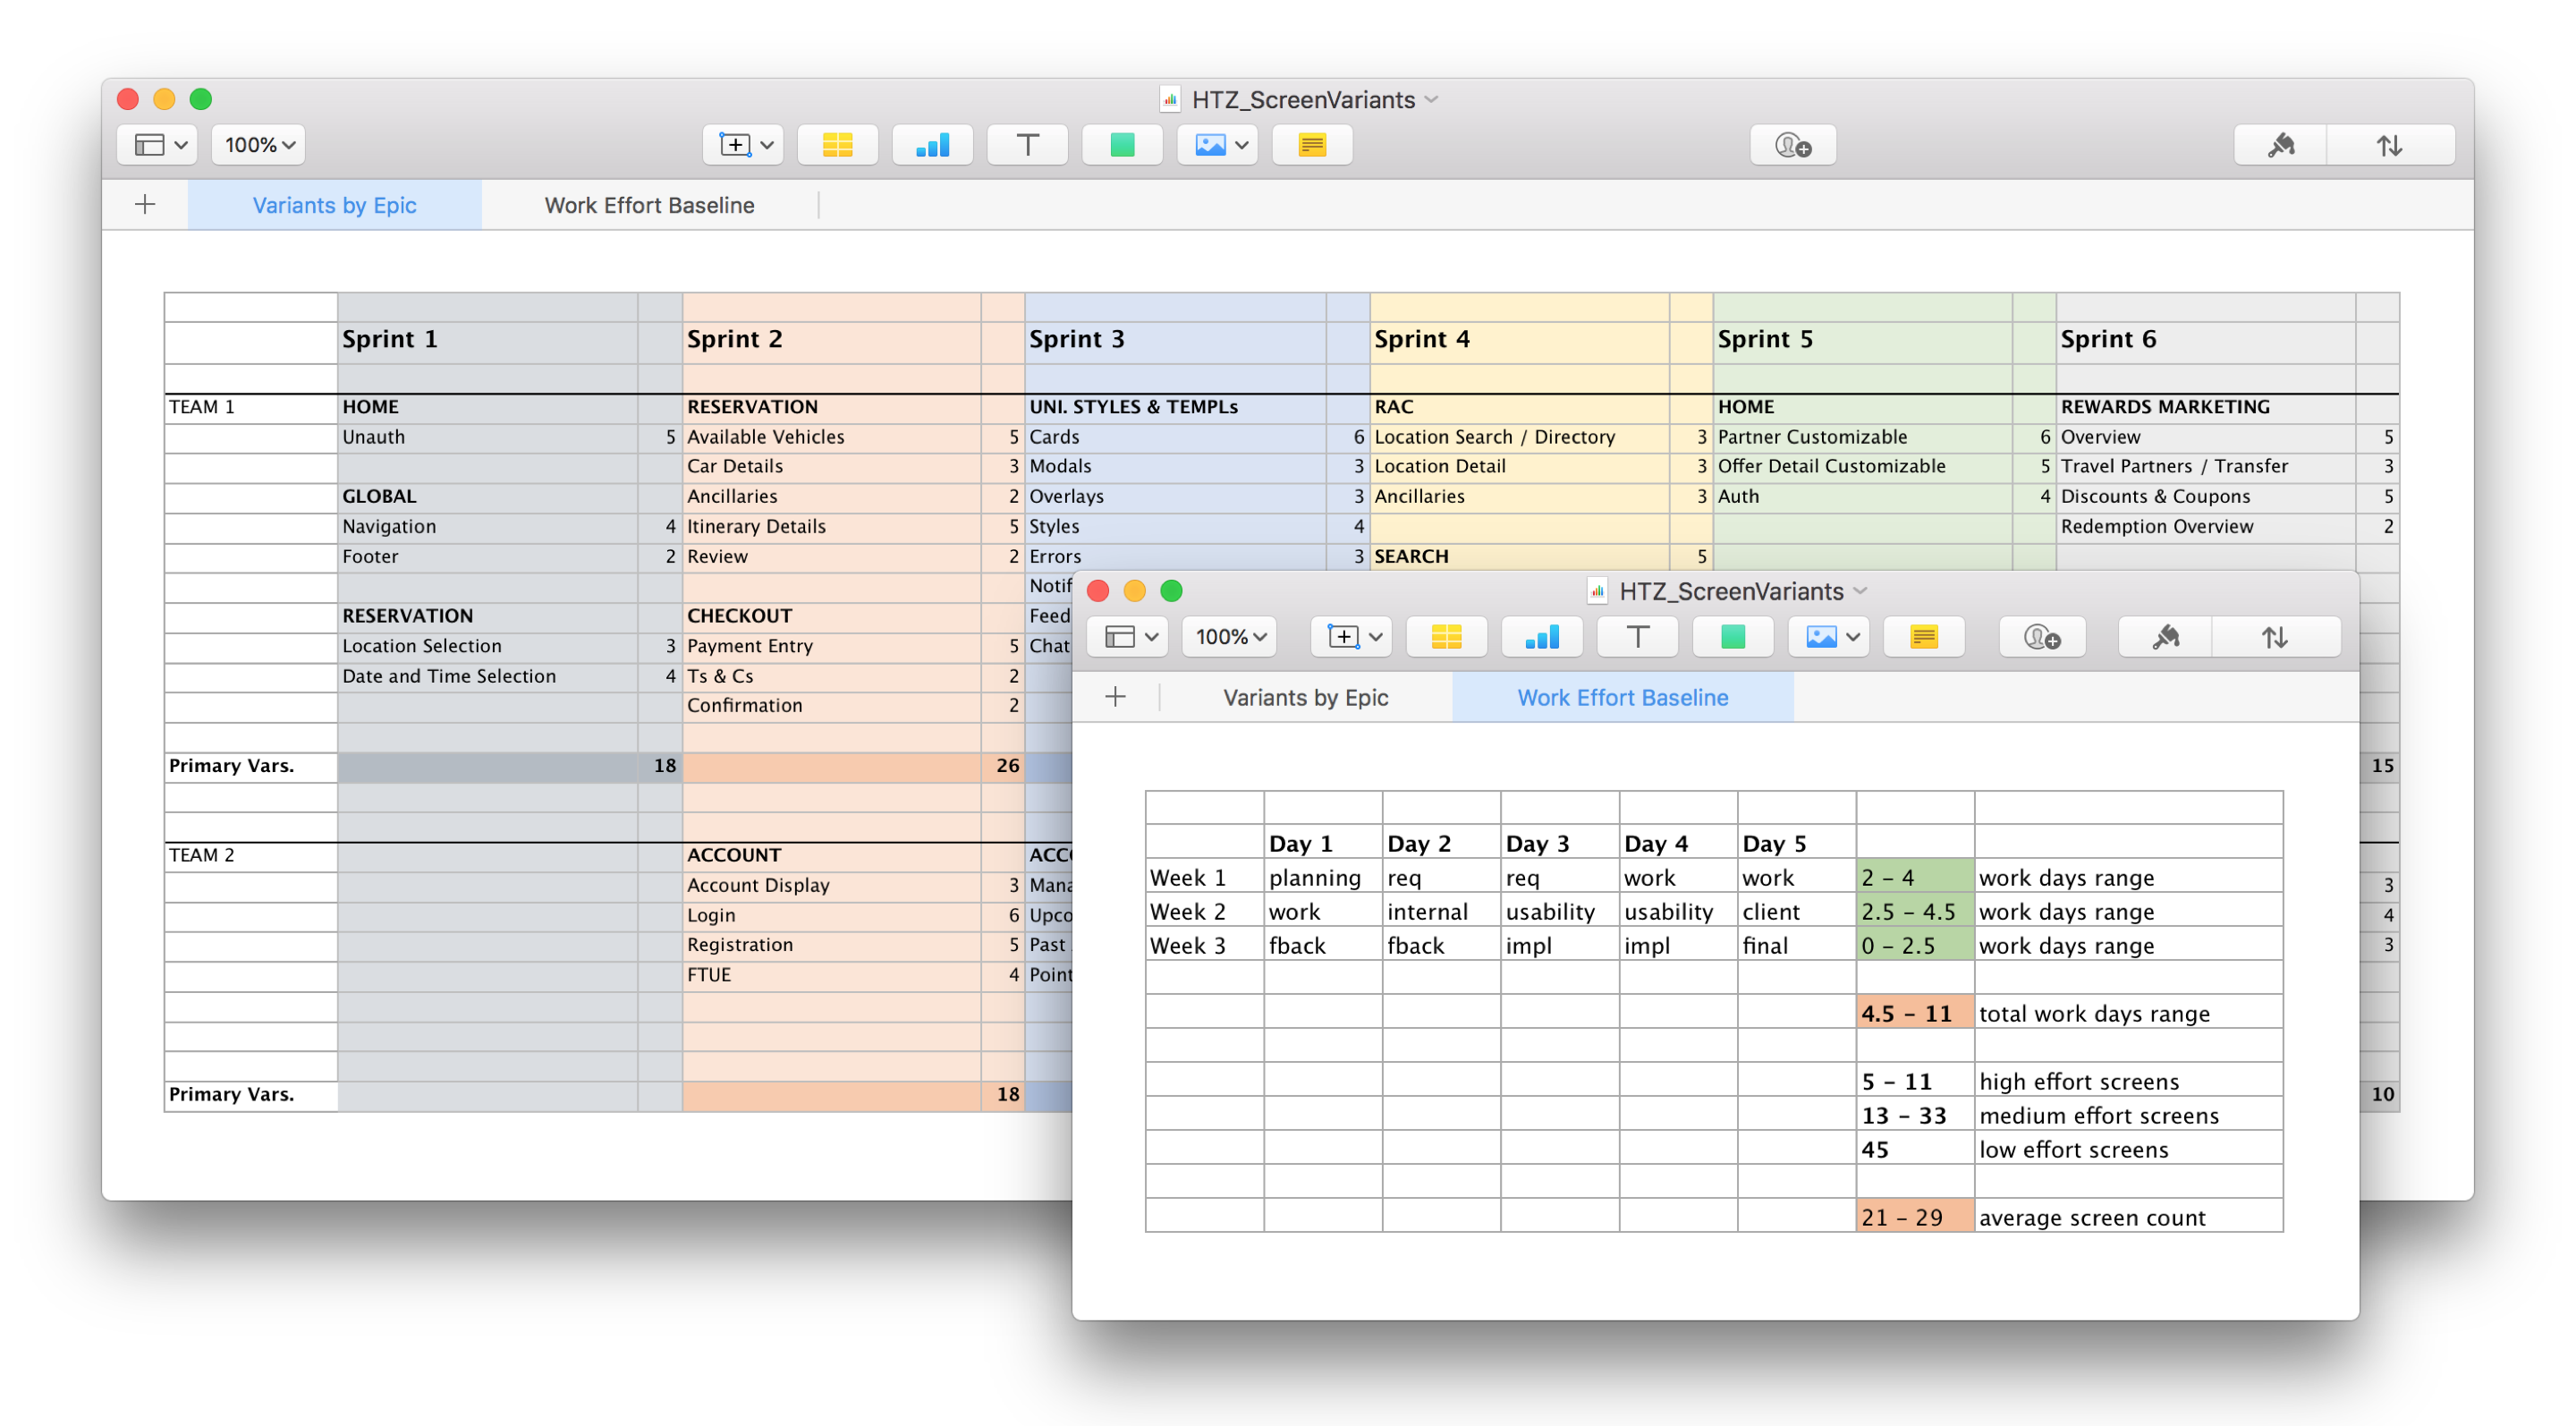Select the orange 4.5 – 11 total cell
This screenshot has width=2576, height=1426.
[x=1913, y=1013]
